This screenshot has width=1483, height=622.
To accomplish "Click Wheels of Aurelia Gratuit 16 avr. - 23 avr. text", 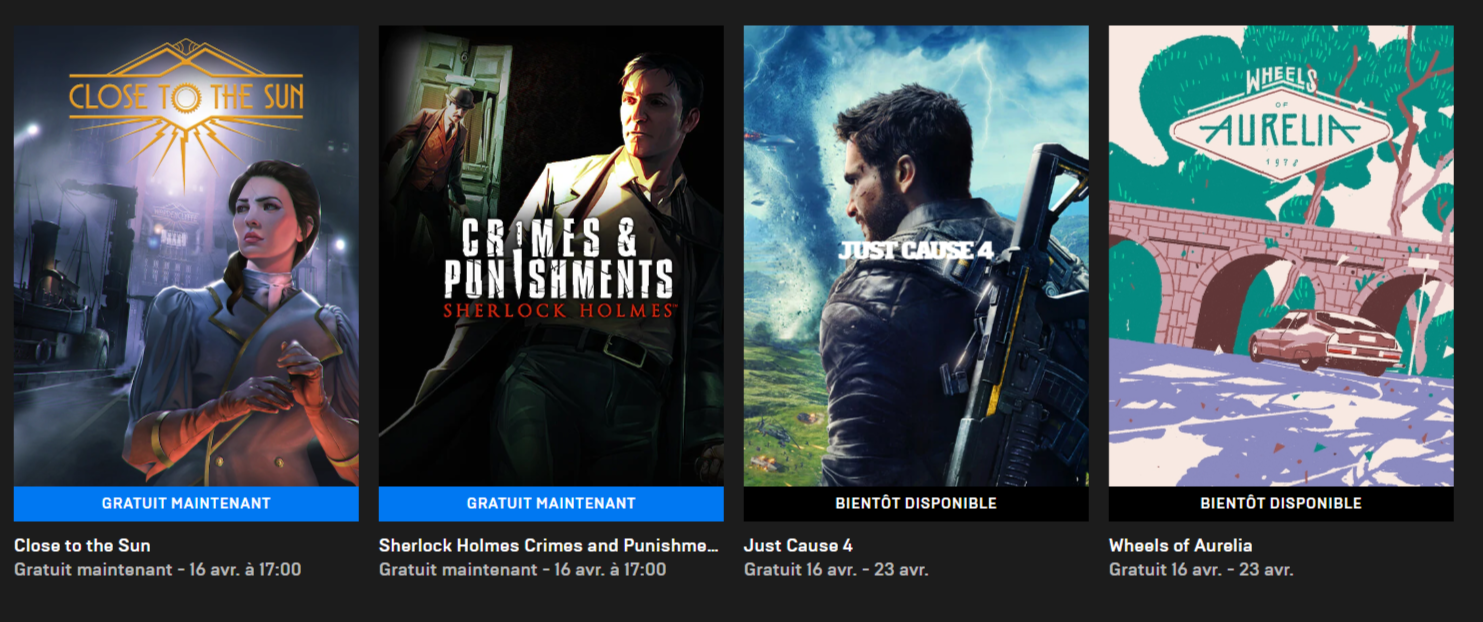I will pyautogui.click(x=1201, y=570).
